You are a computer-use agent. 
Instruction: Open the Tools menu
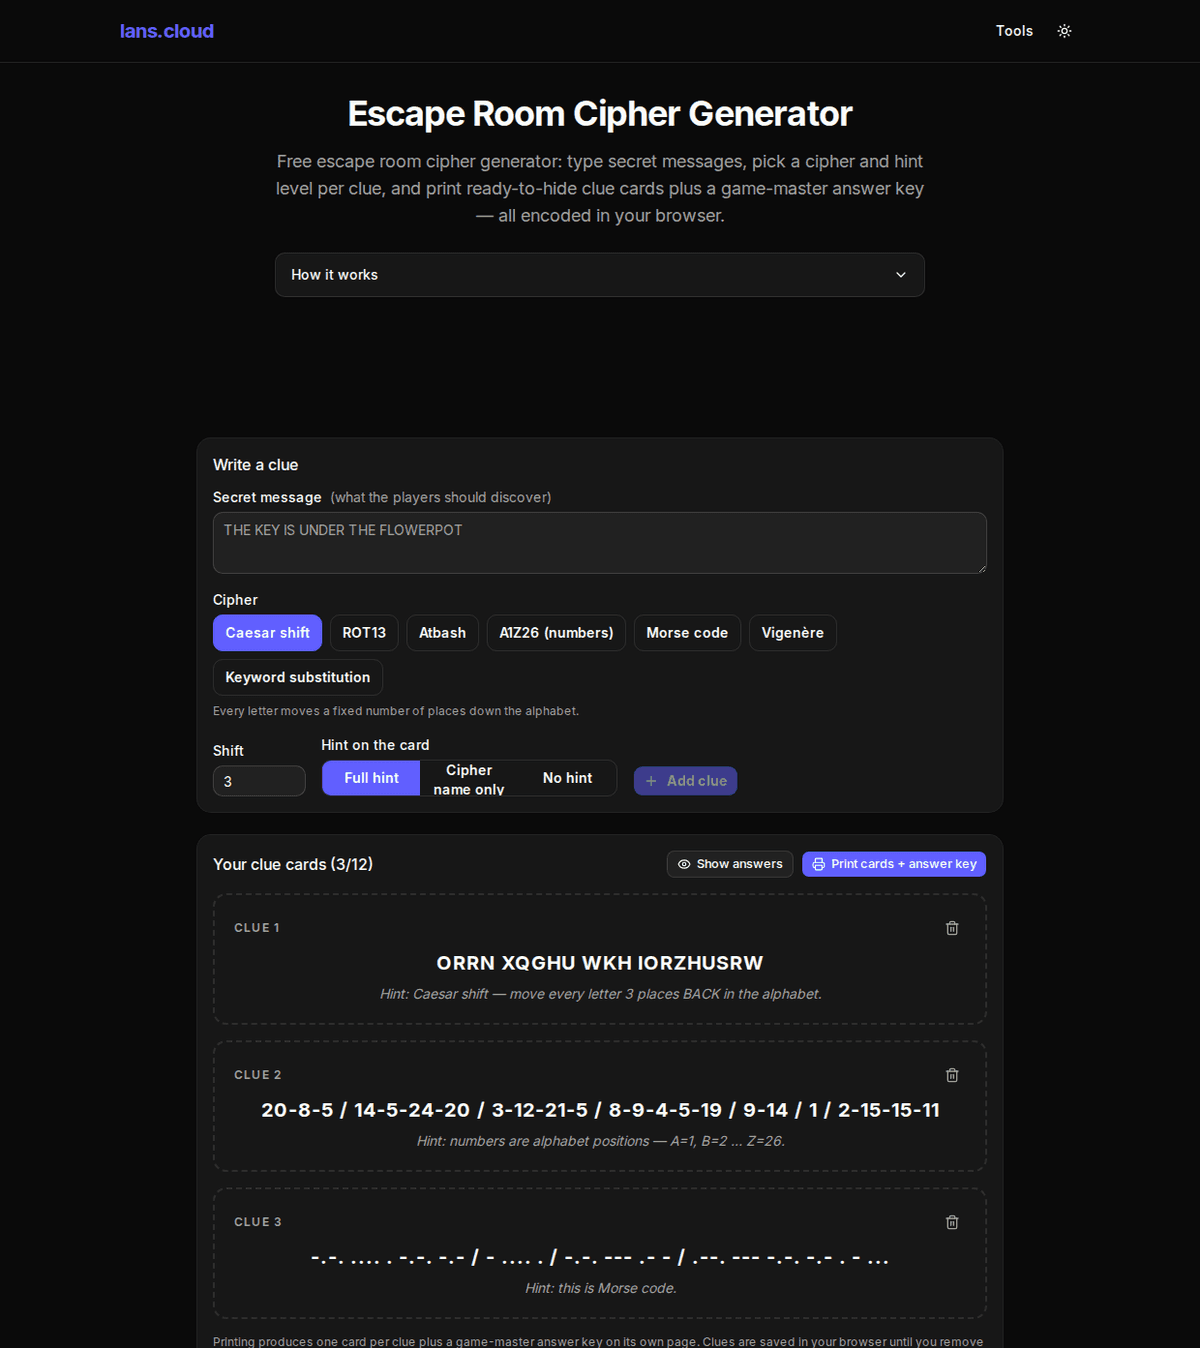(x=1014, y=31)
